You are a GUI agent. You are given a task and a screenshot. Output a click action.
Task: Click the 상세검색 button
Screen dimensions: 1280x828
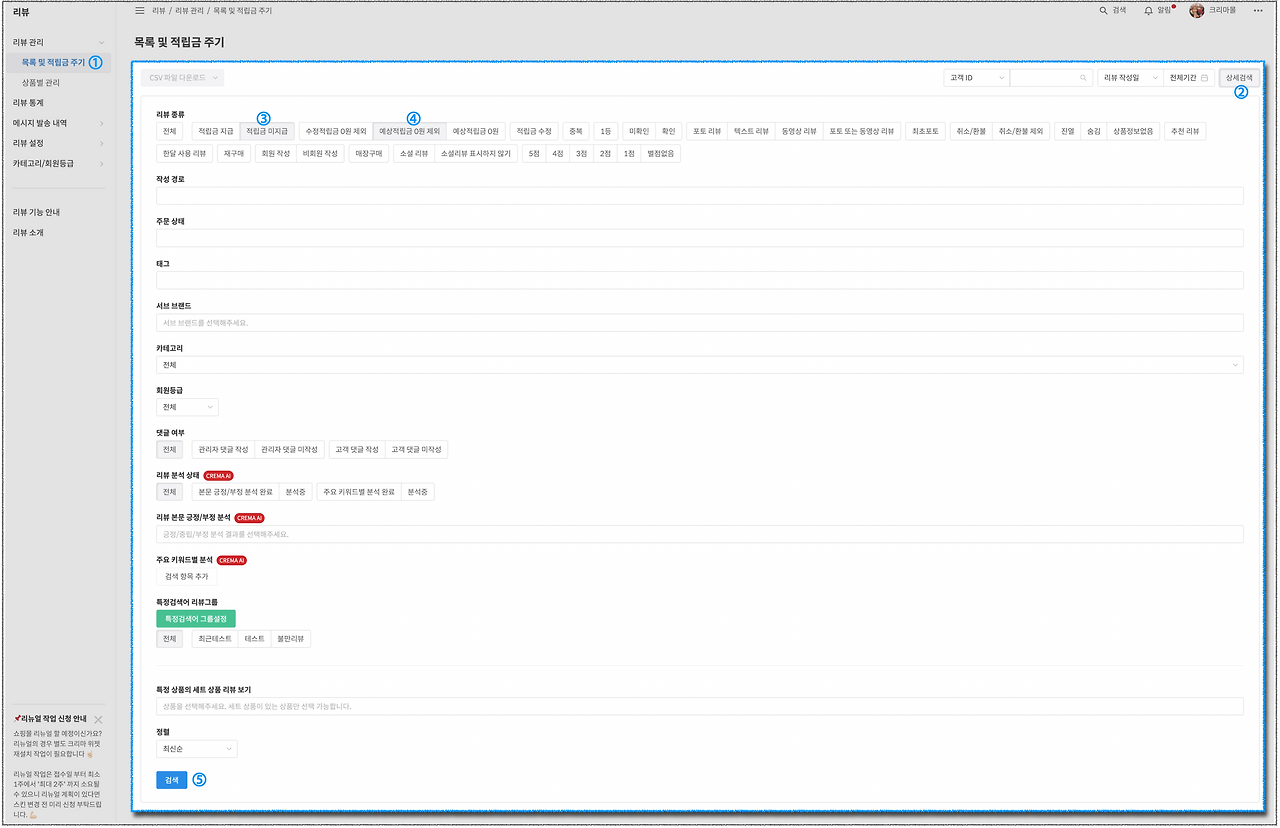1240,77
